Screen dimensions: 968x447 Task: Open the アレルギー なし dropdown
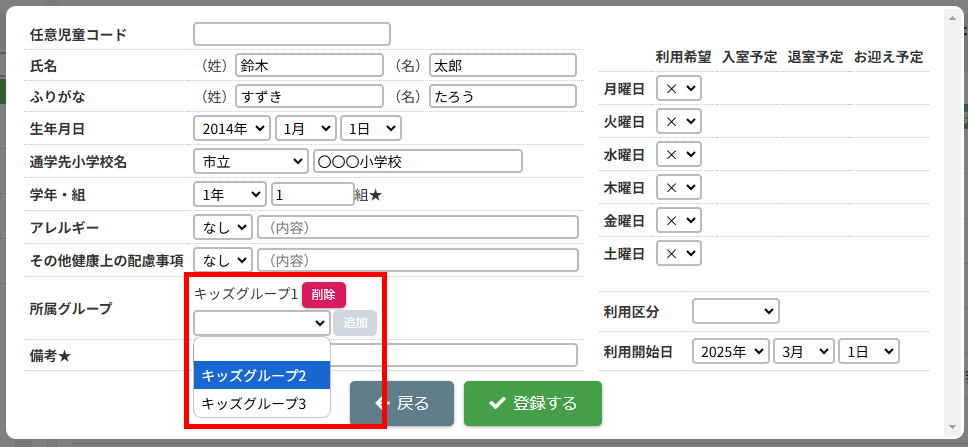(x=223, y=227)
